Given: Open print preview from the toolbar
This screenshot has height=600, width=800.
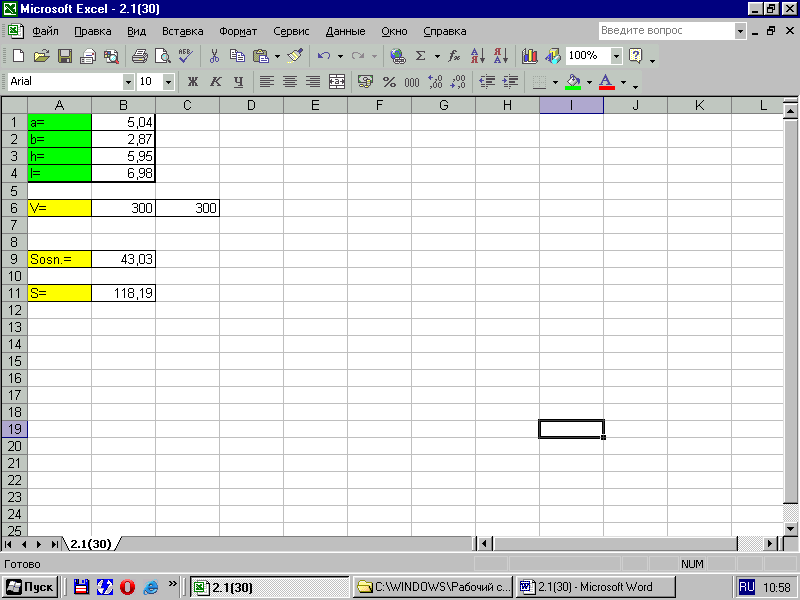Looking at the screenshot, I should coord(163,56).
